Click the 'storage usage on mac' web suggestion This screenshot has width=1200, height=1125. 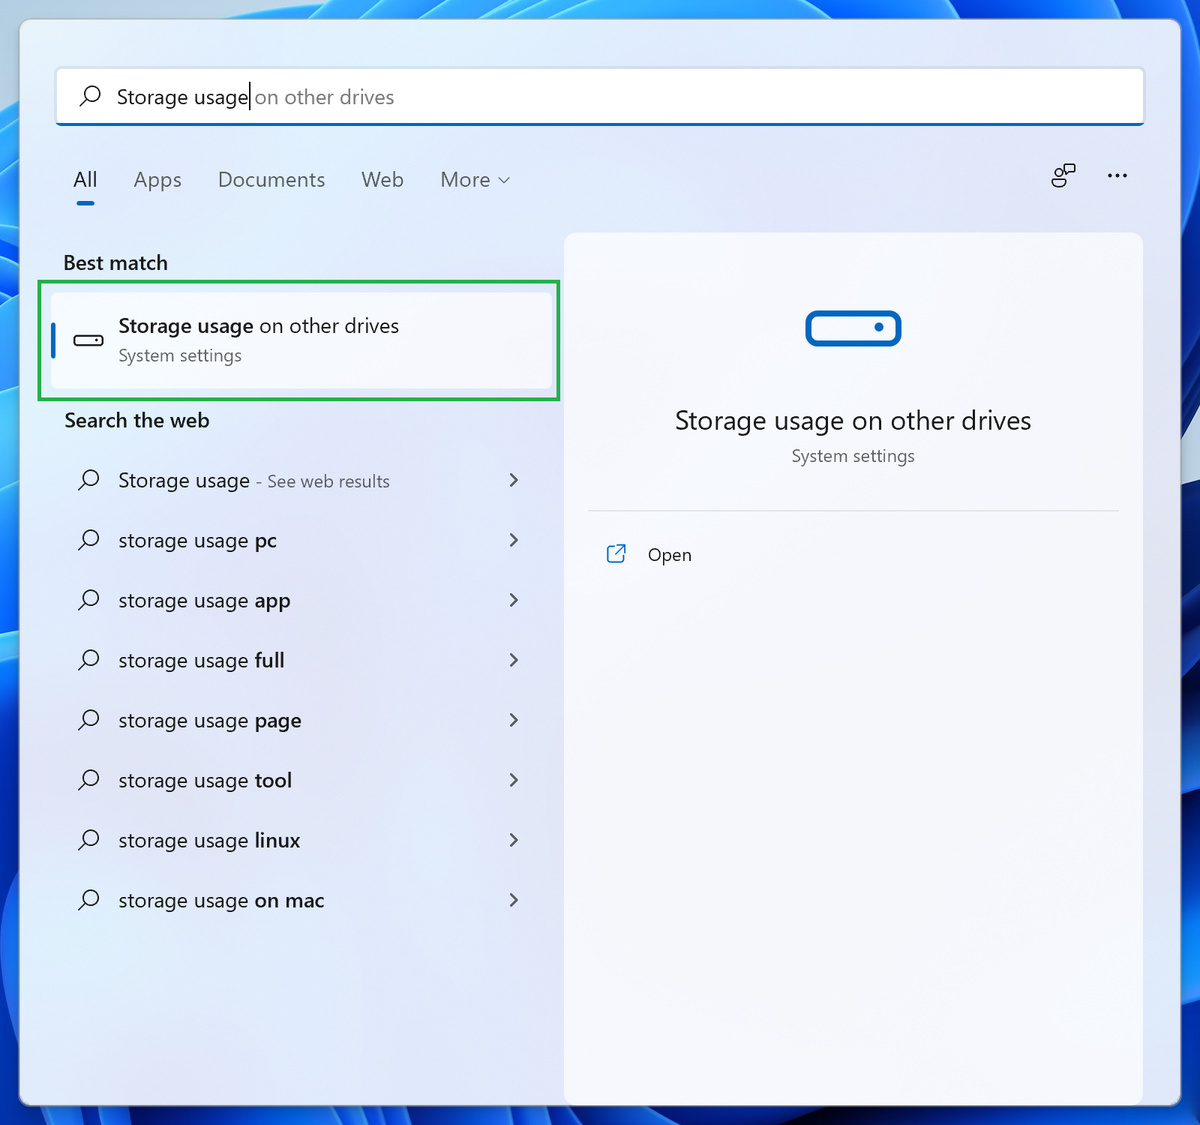[220, 900]
